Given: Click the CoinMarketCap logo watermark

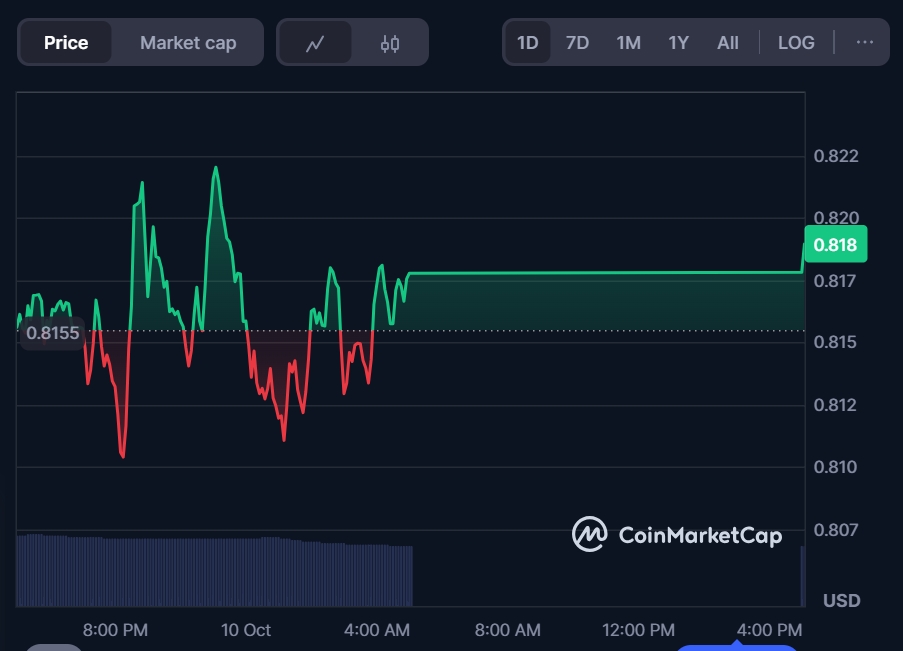Looking at the screenshot, I should pos(677,535).
